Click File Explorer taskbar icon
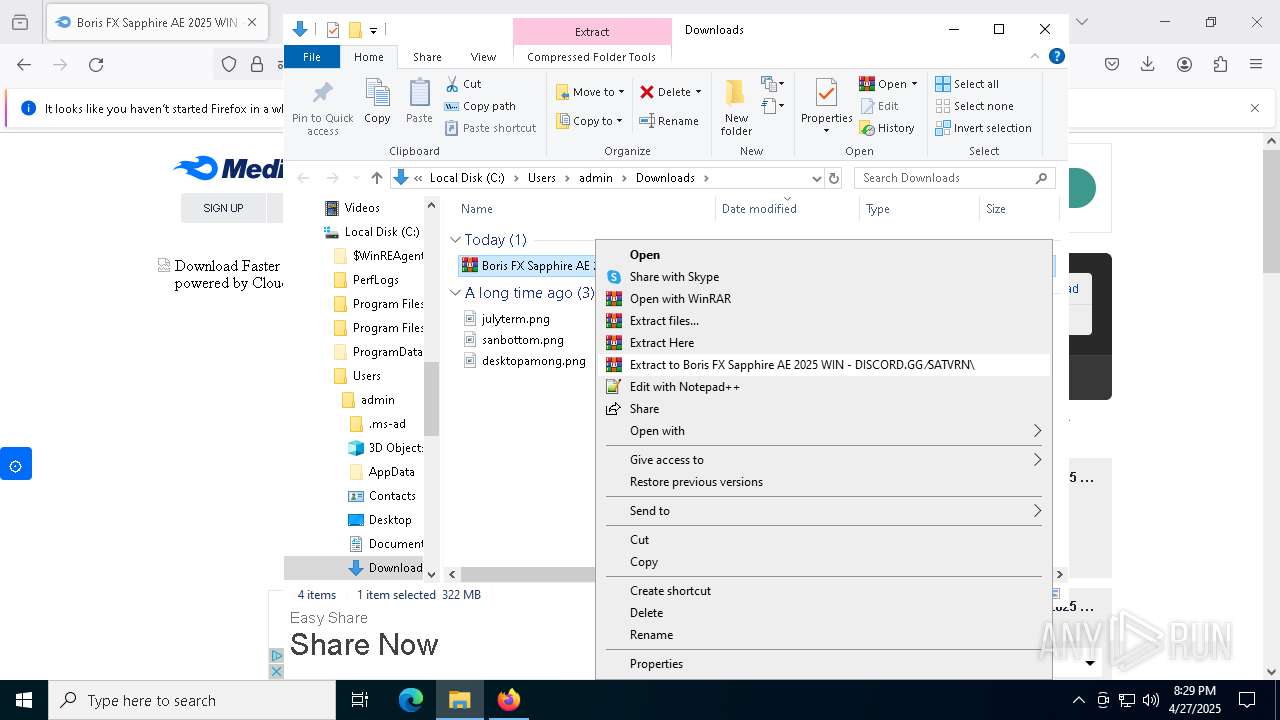This screenshot has width=1280, height=720. coord(459,700)
